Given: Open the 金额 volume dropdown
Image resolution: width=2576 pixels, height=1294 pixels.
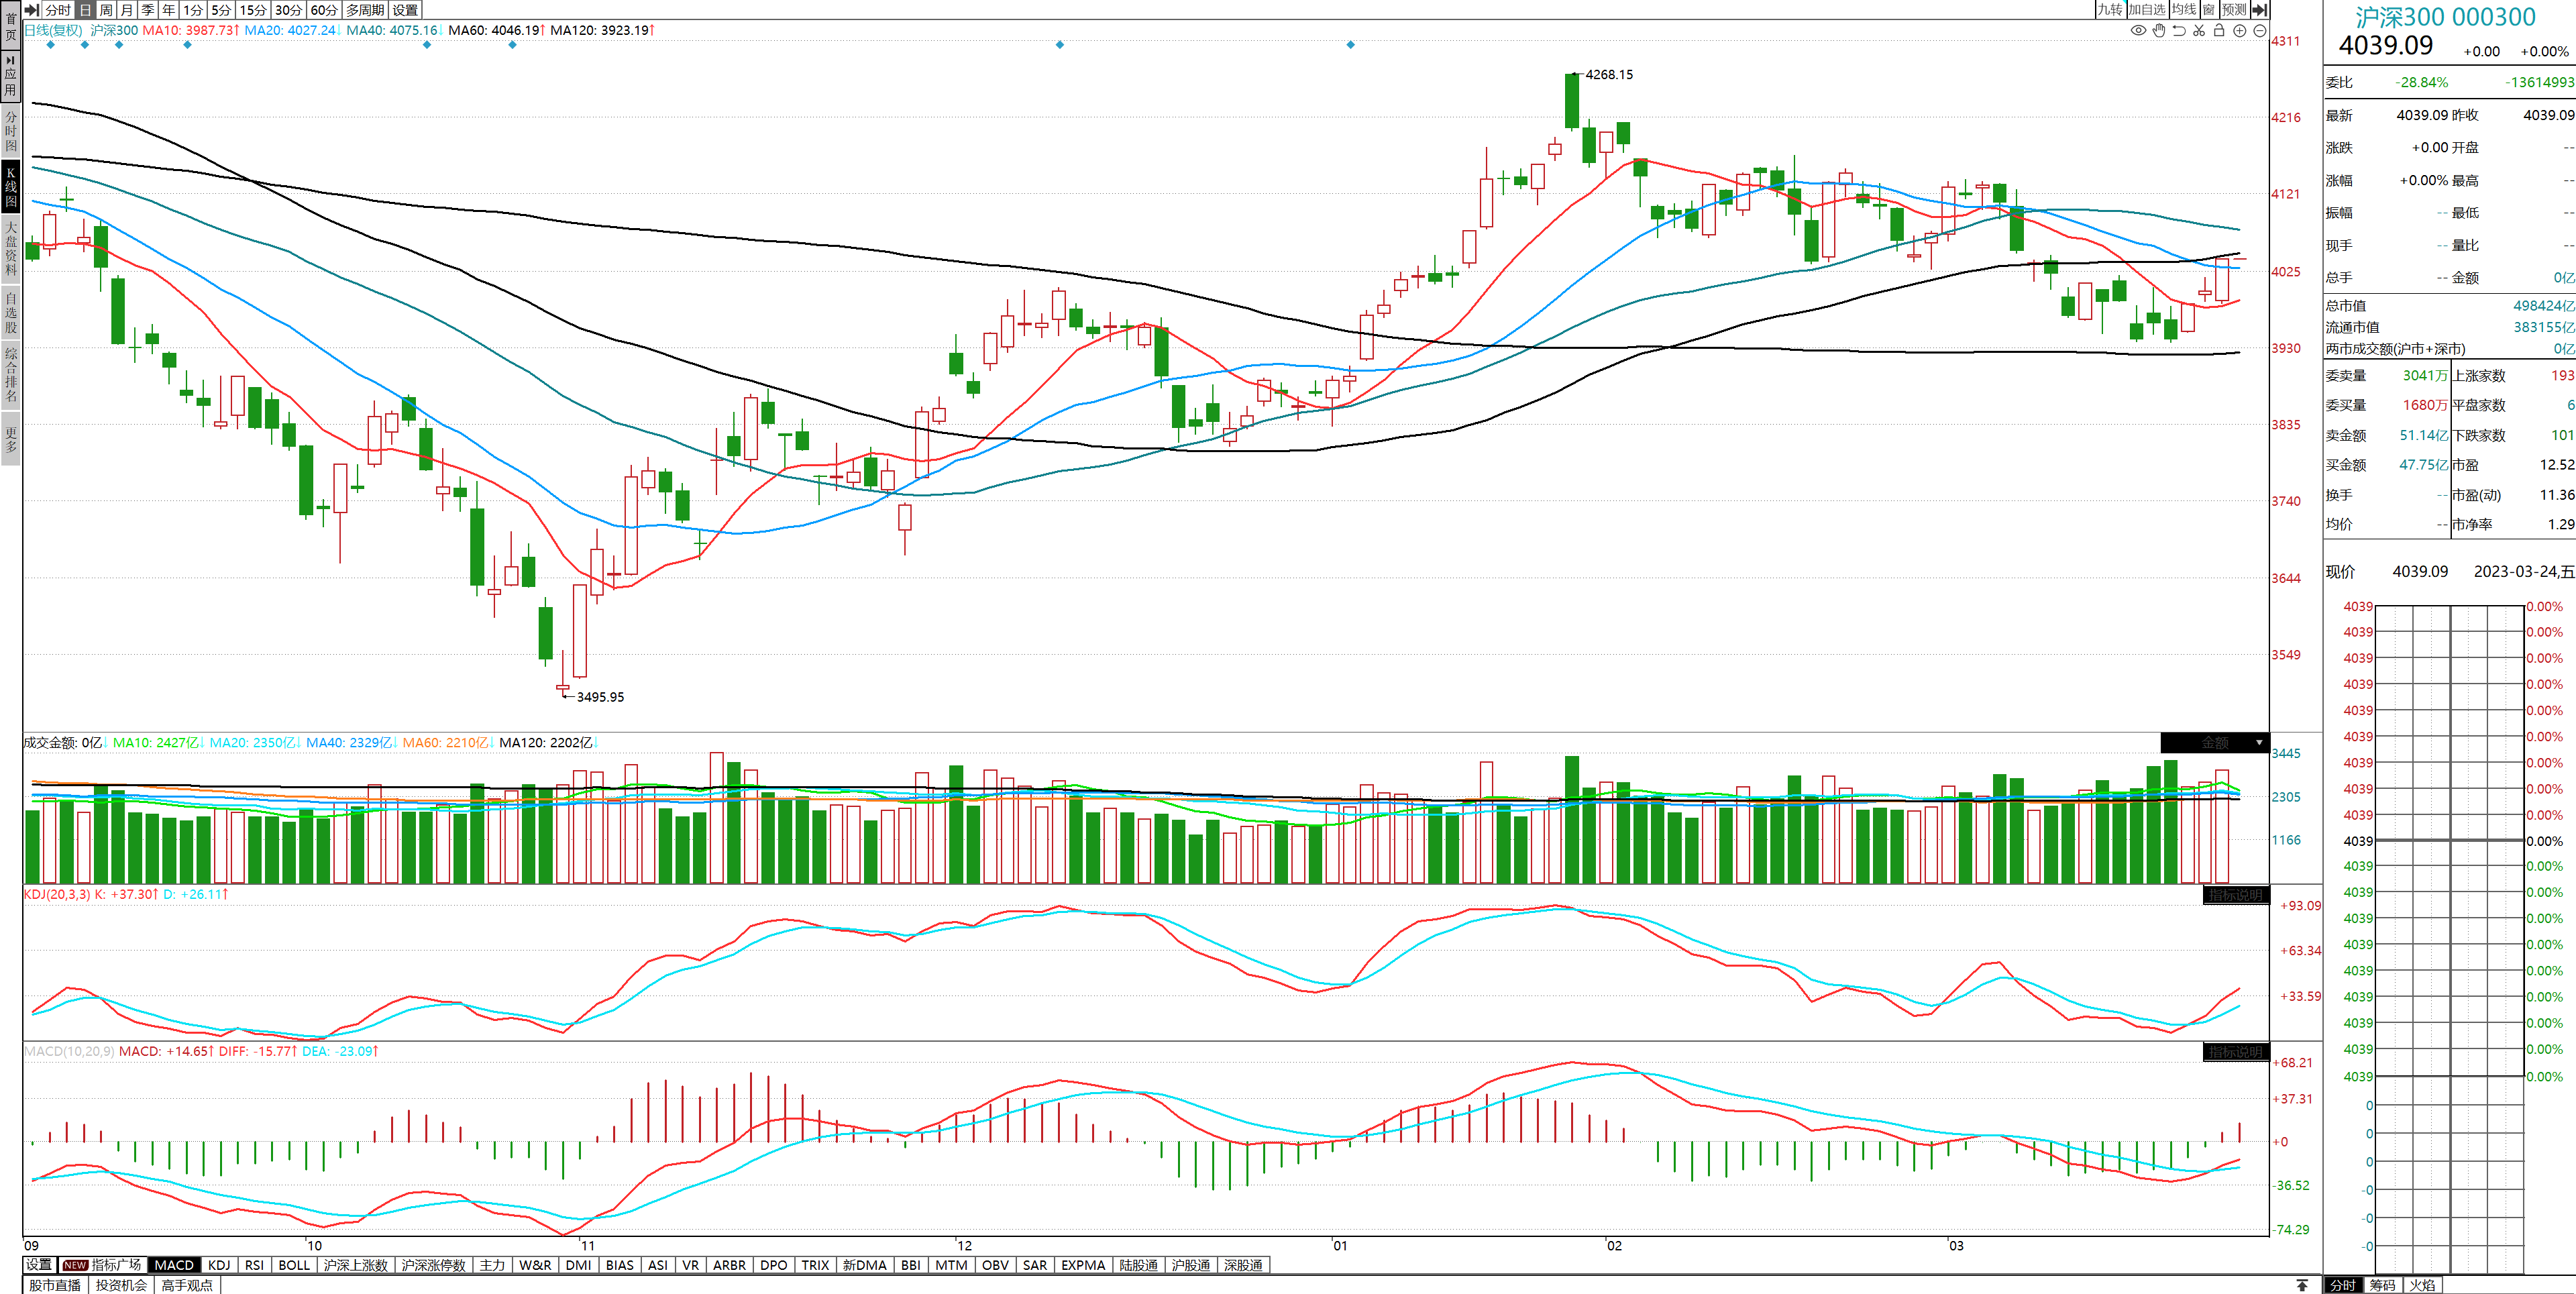Looking at the screenshot, I should click(x=2259, y=743).
